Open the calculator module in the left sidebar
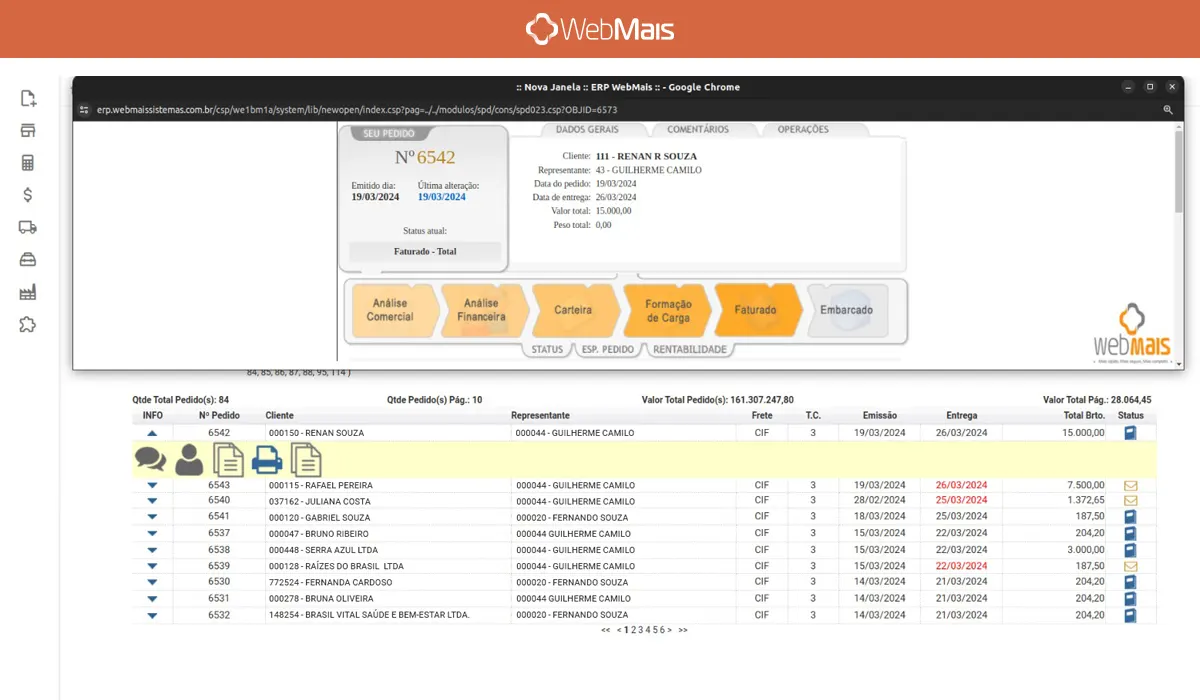Screen dimensions: 1200x700 [x=26, y=162]
